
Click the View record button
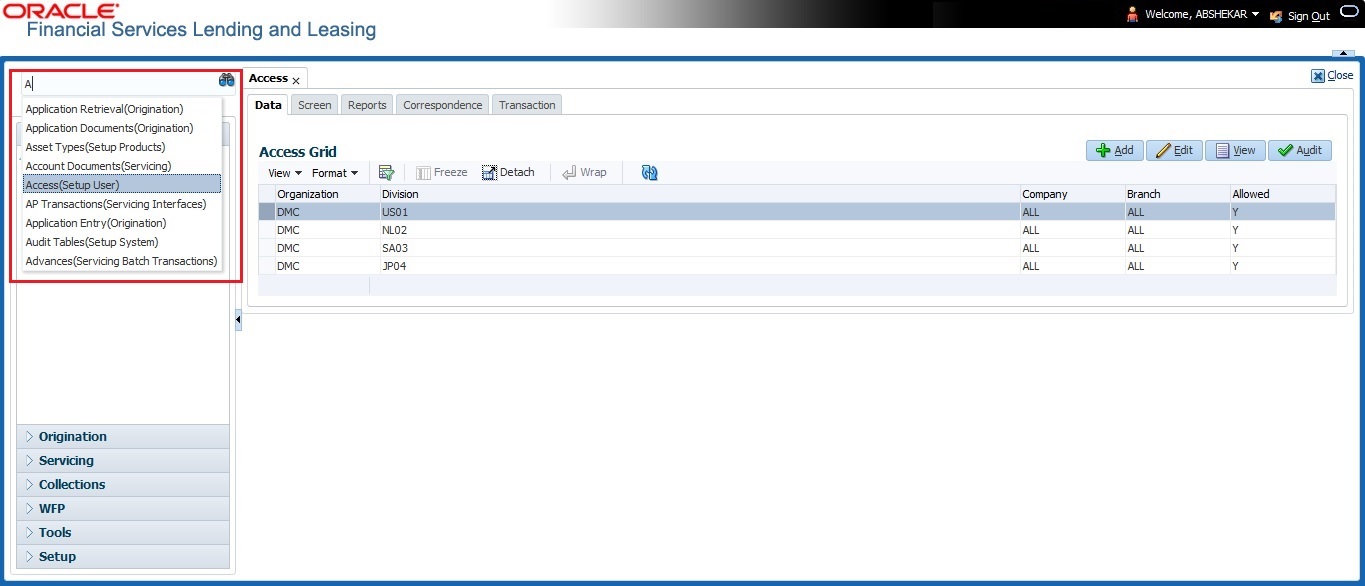coord(1235,150)
